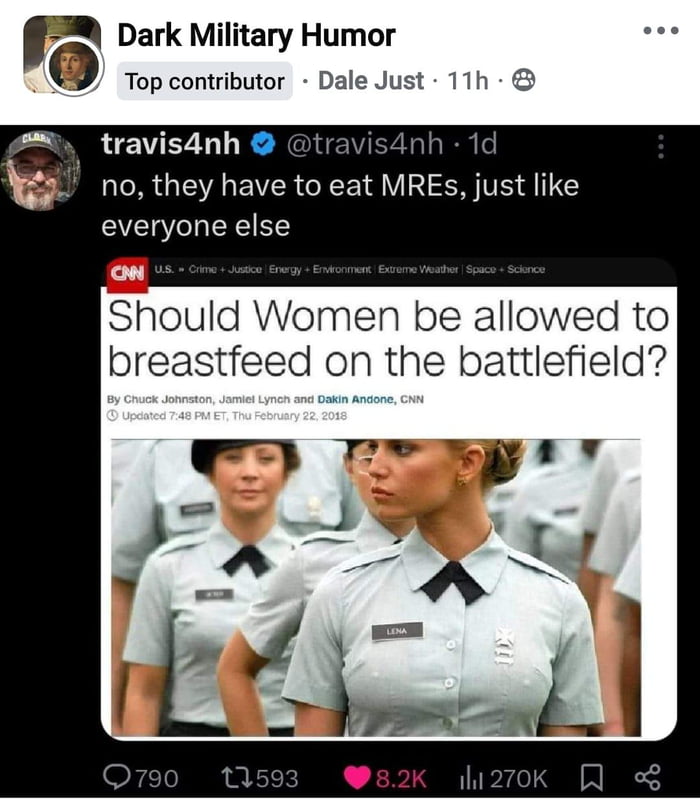This screenshot has height=799, width=700.
Task: Toggle the pink heart like icon
Action: click(357, 778)
